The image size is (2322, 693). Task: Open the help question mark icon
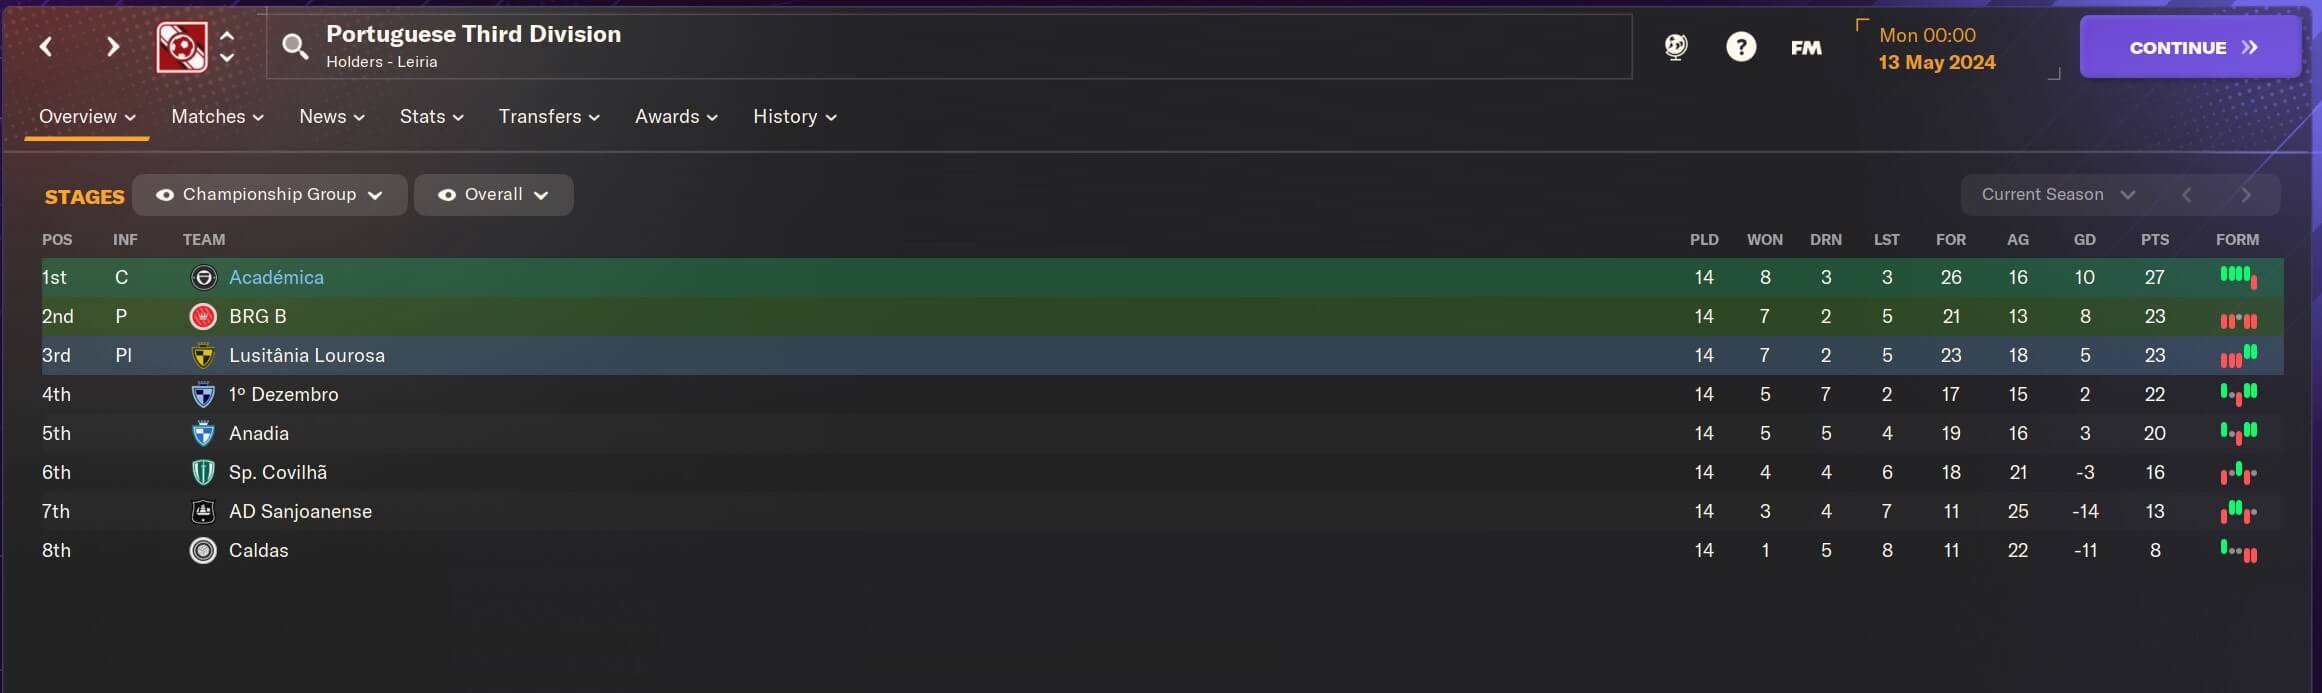[1741, 47]
